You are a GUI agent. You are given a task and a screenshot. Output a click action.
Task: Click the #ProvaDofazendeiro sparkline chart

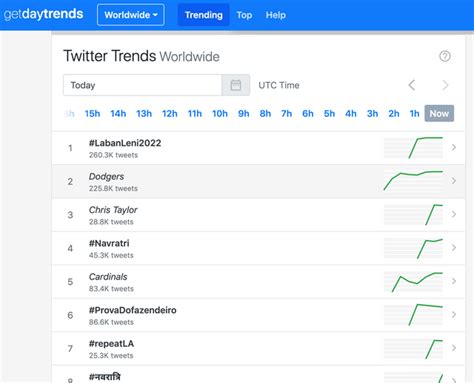pyautogui.click(x=413, y=315)
